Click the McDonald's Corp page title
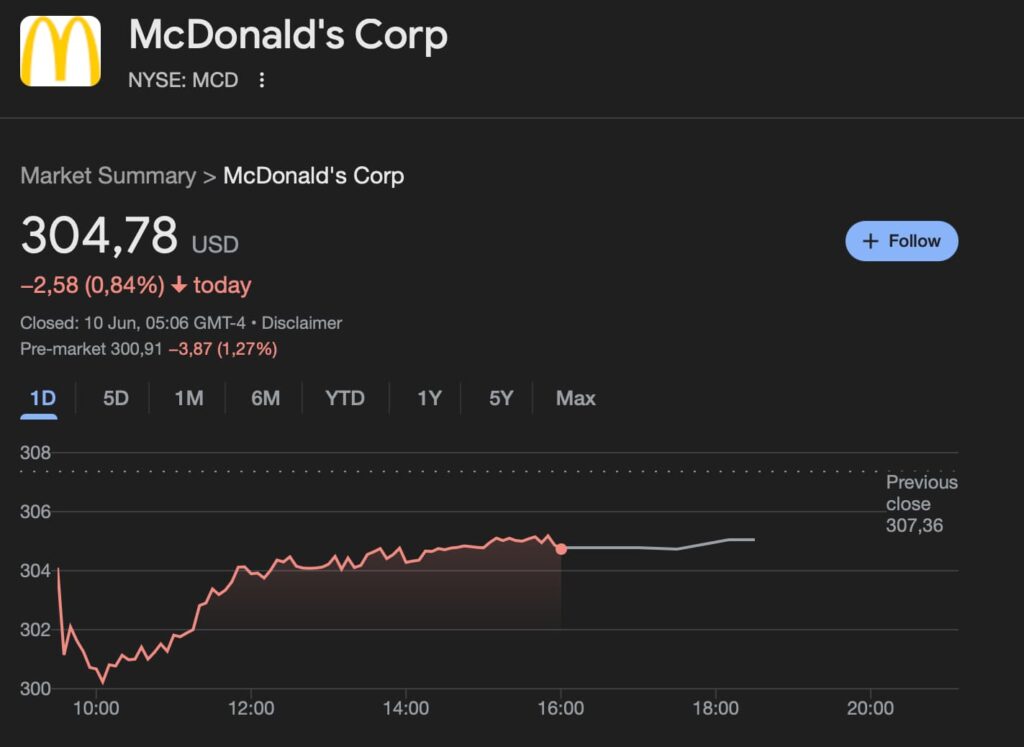 click(x=288, y=34)
